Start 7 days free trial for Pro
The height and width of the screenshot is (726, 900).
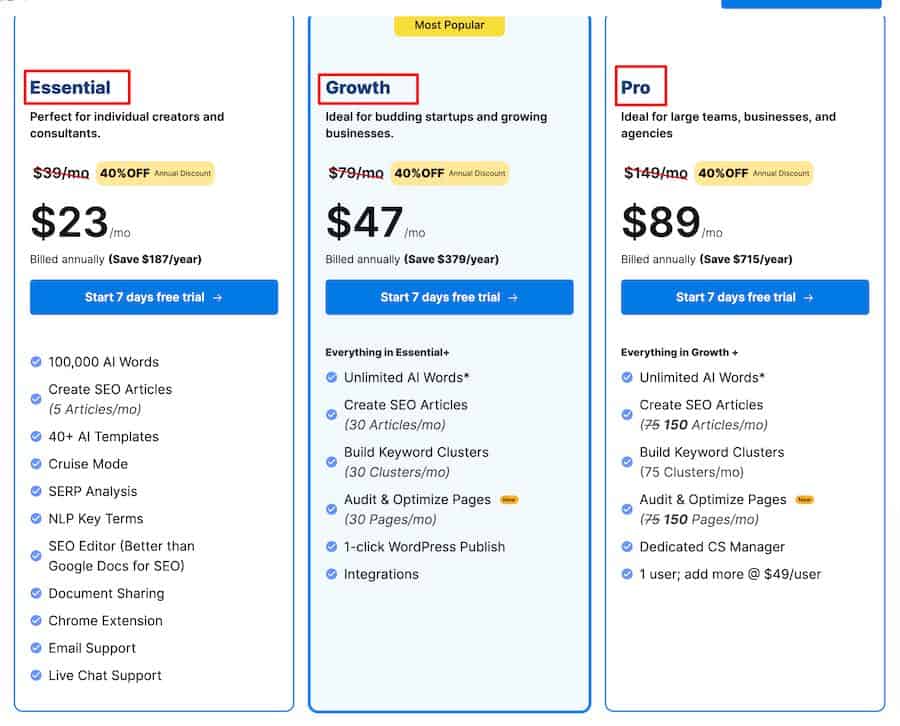click(x=745, y=297)
